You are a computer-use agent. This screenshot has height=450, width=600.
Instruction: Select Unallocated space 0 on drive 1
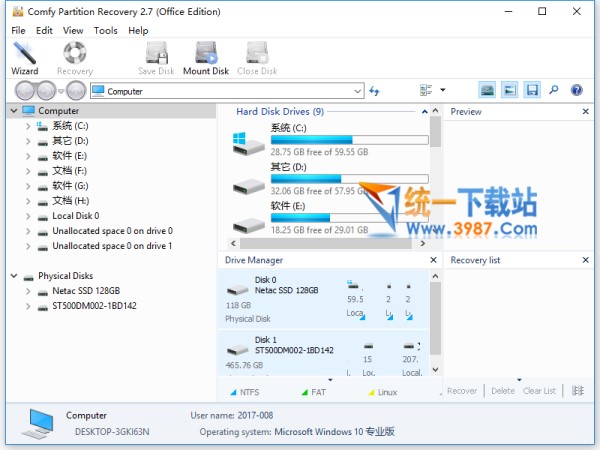[112, 246]
